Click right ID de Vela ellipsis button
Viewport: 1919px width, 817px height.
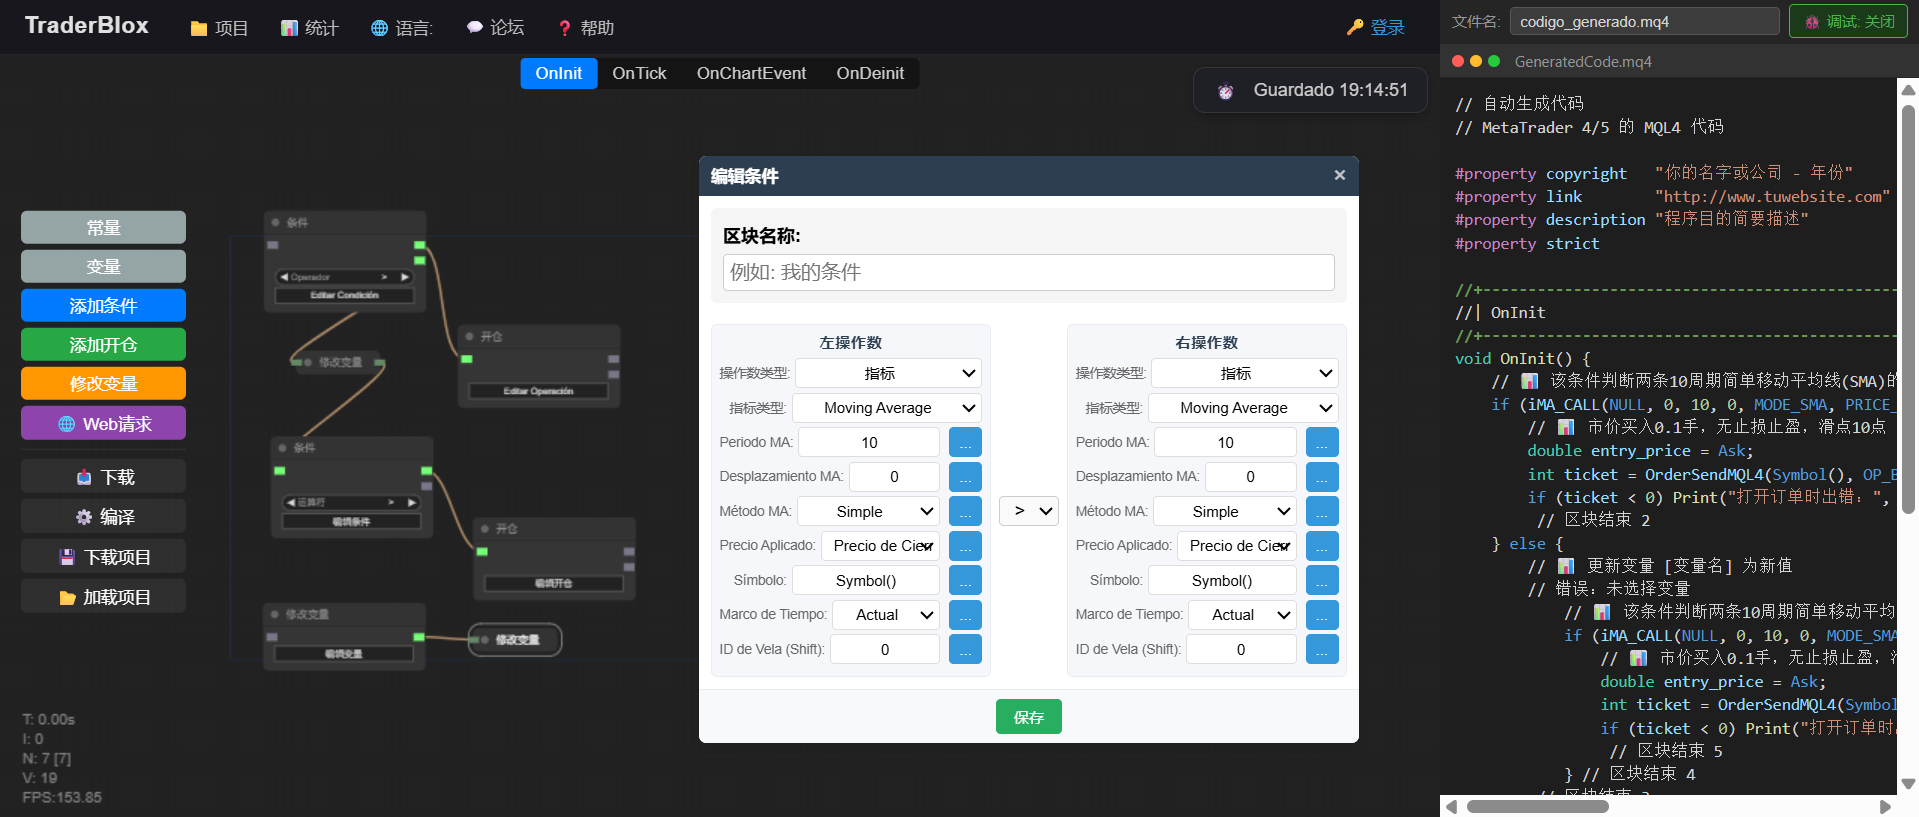tap(1322, 649)
